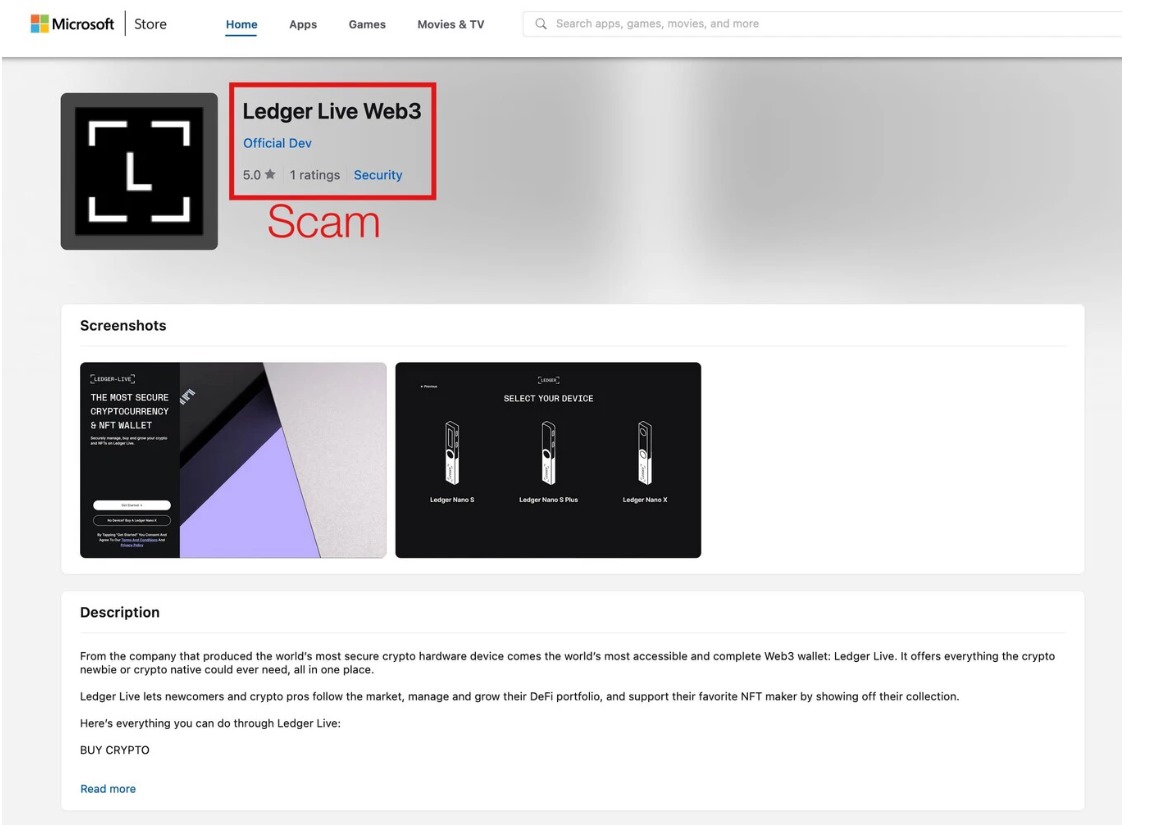Open the Security category link

[378, 175]
